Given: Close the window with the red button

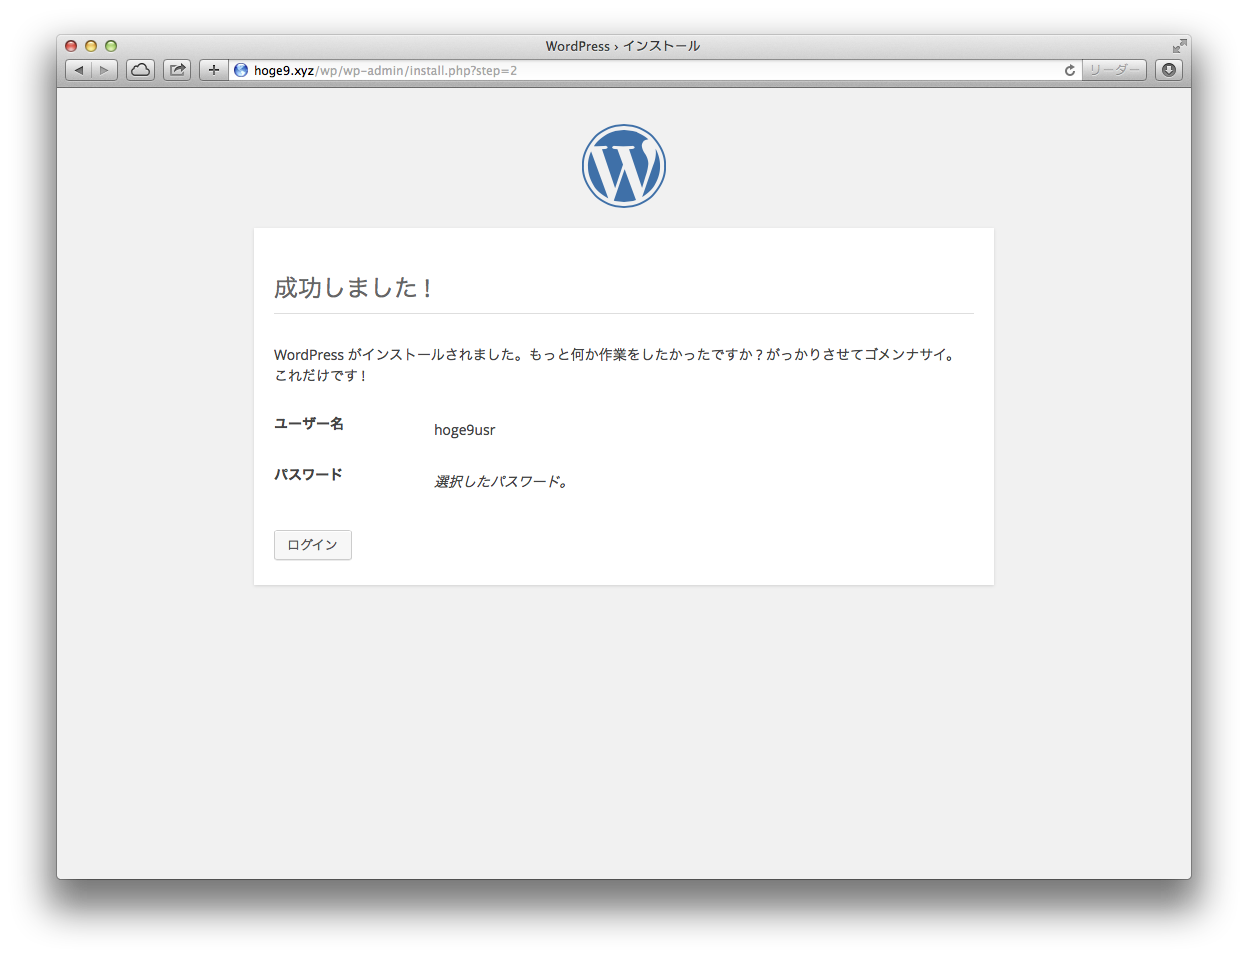Looking at the screenshot, I should click(71, 46).
